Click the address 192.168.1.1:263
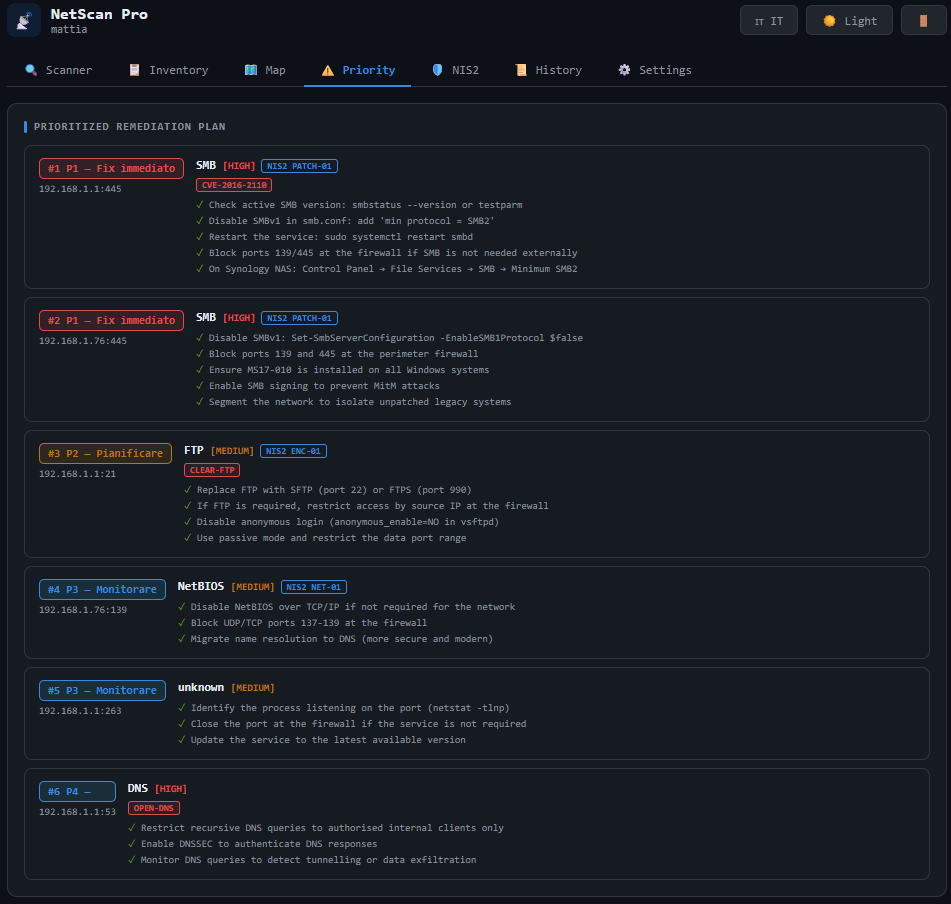This screenshot has width=951, height=904. [80, 711]
